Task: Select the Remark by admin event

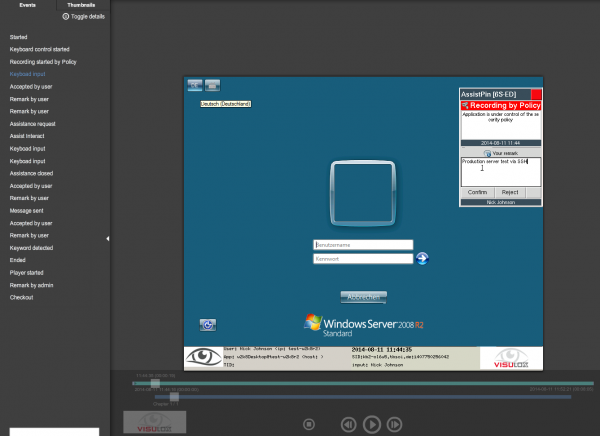Action: [x=31, y=285]
